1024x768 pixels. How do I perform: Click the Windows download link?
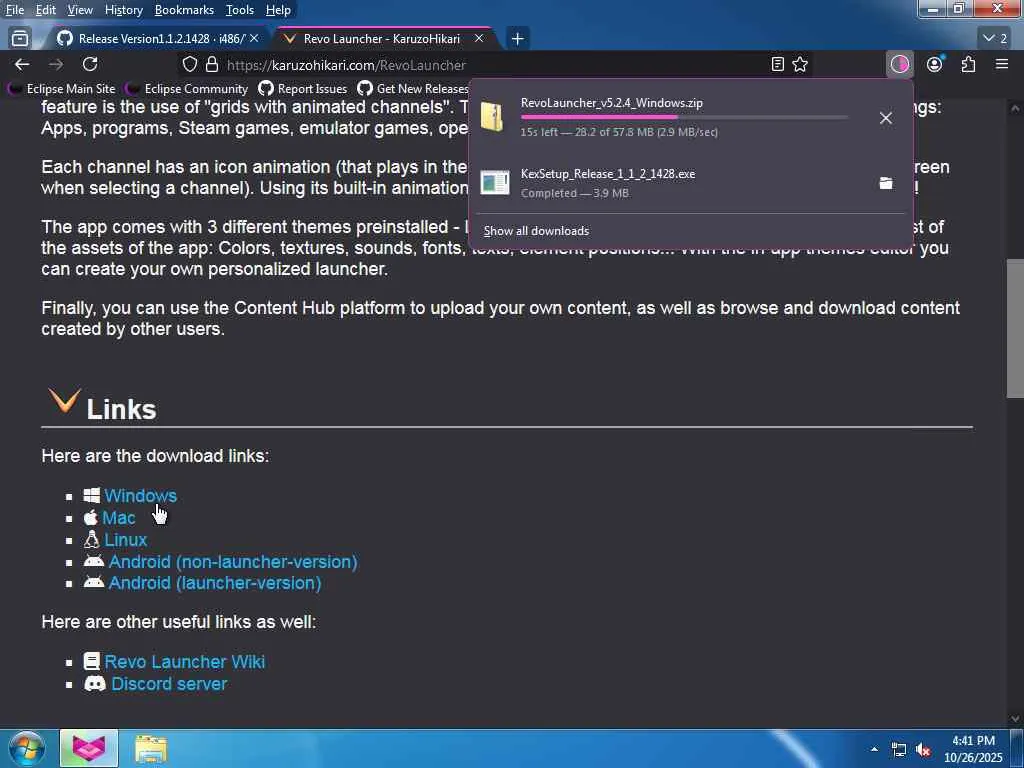pos(140,496)
